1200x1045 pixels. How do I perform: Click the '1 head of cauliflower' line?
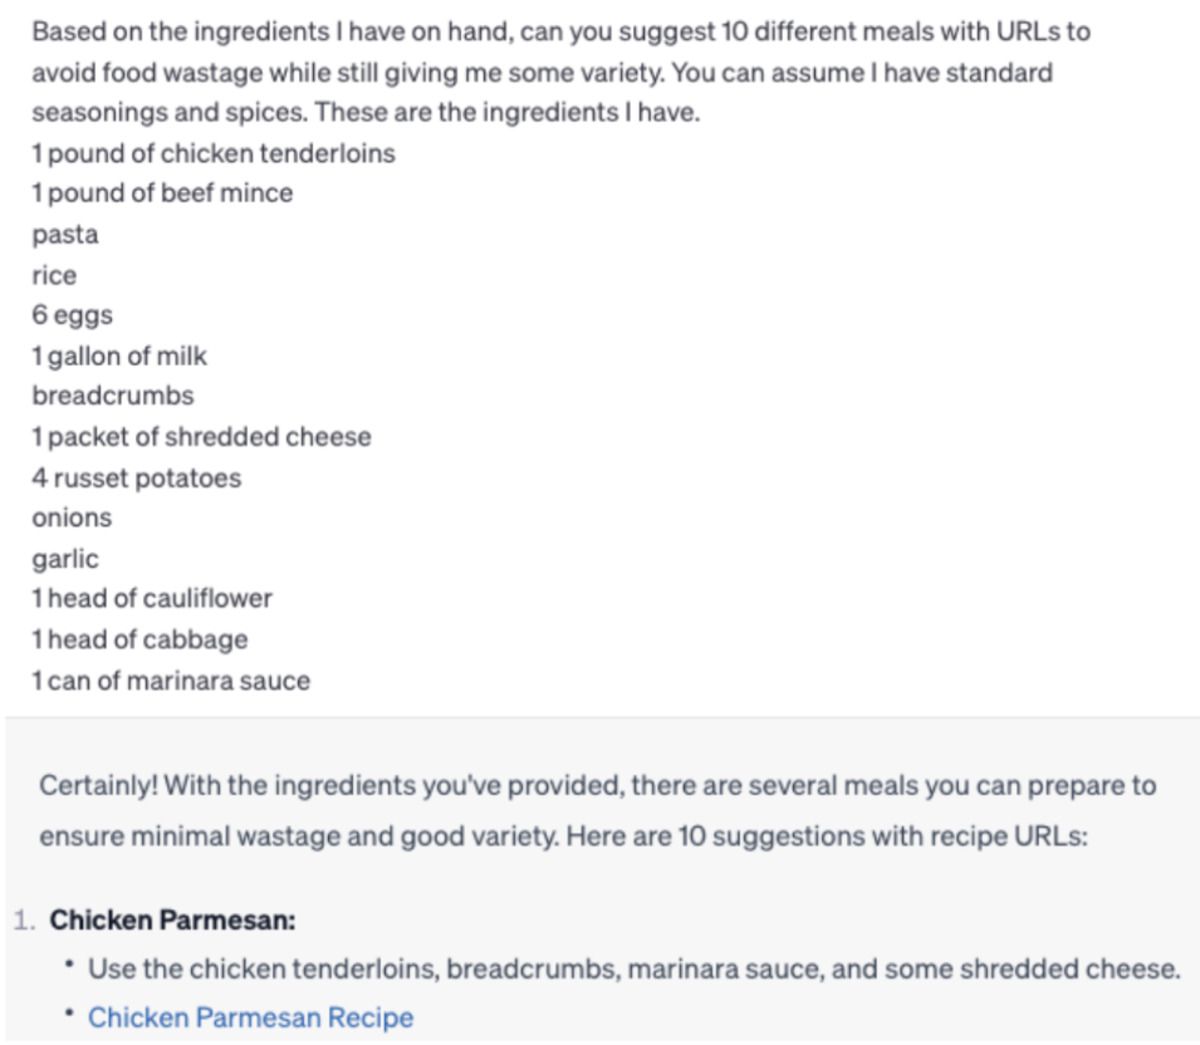tap(152, 598)
